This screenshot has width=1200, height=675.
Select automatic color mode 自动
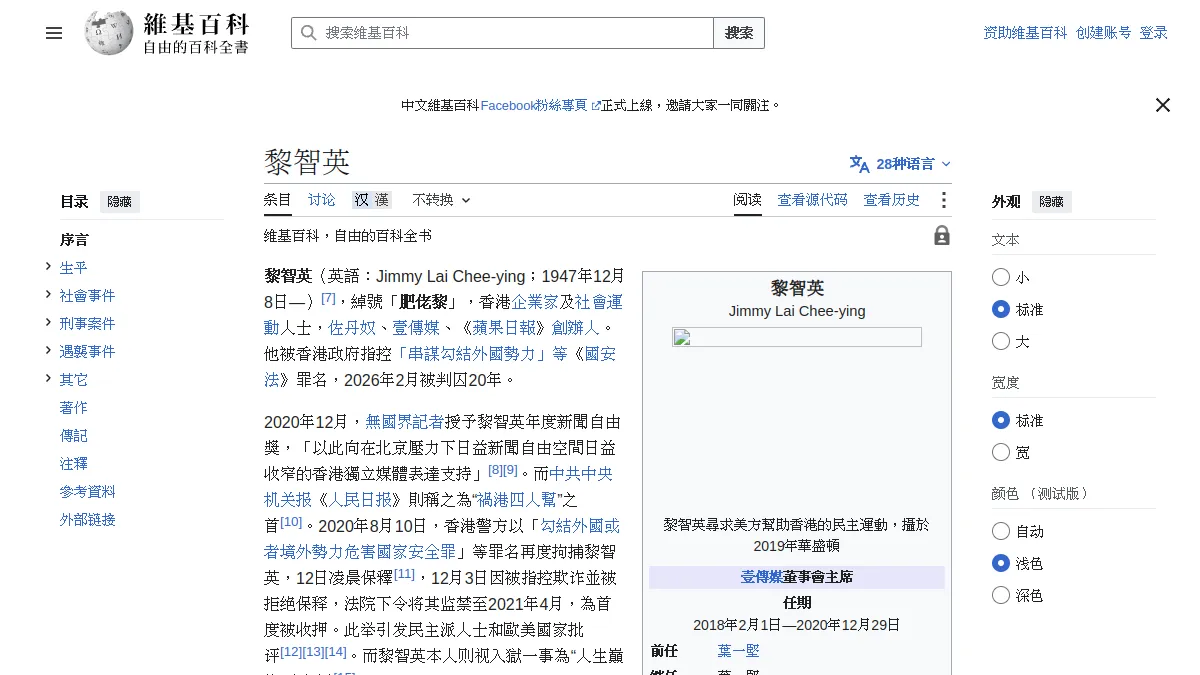pos(1001,531)
